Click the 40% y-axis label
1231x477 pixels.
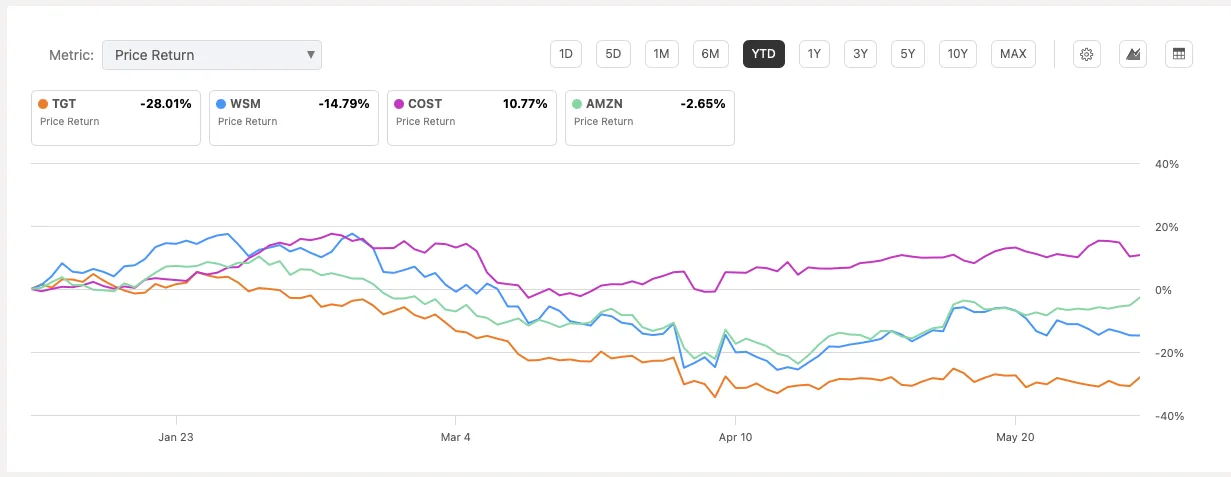point(1168,164)
